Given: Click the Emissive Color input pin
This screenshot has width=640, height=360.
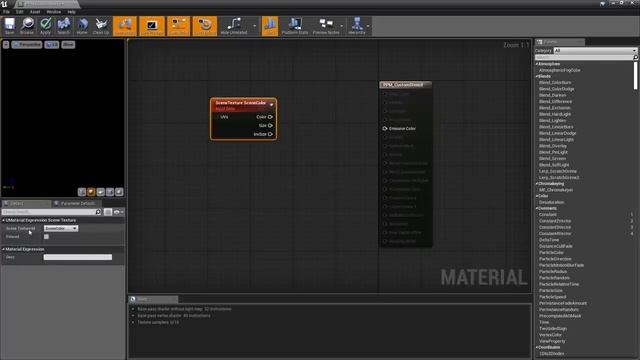Looking at the screenshot, I should coord(385,129).
